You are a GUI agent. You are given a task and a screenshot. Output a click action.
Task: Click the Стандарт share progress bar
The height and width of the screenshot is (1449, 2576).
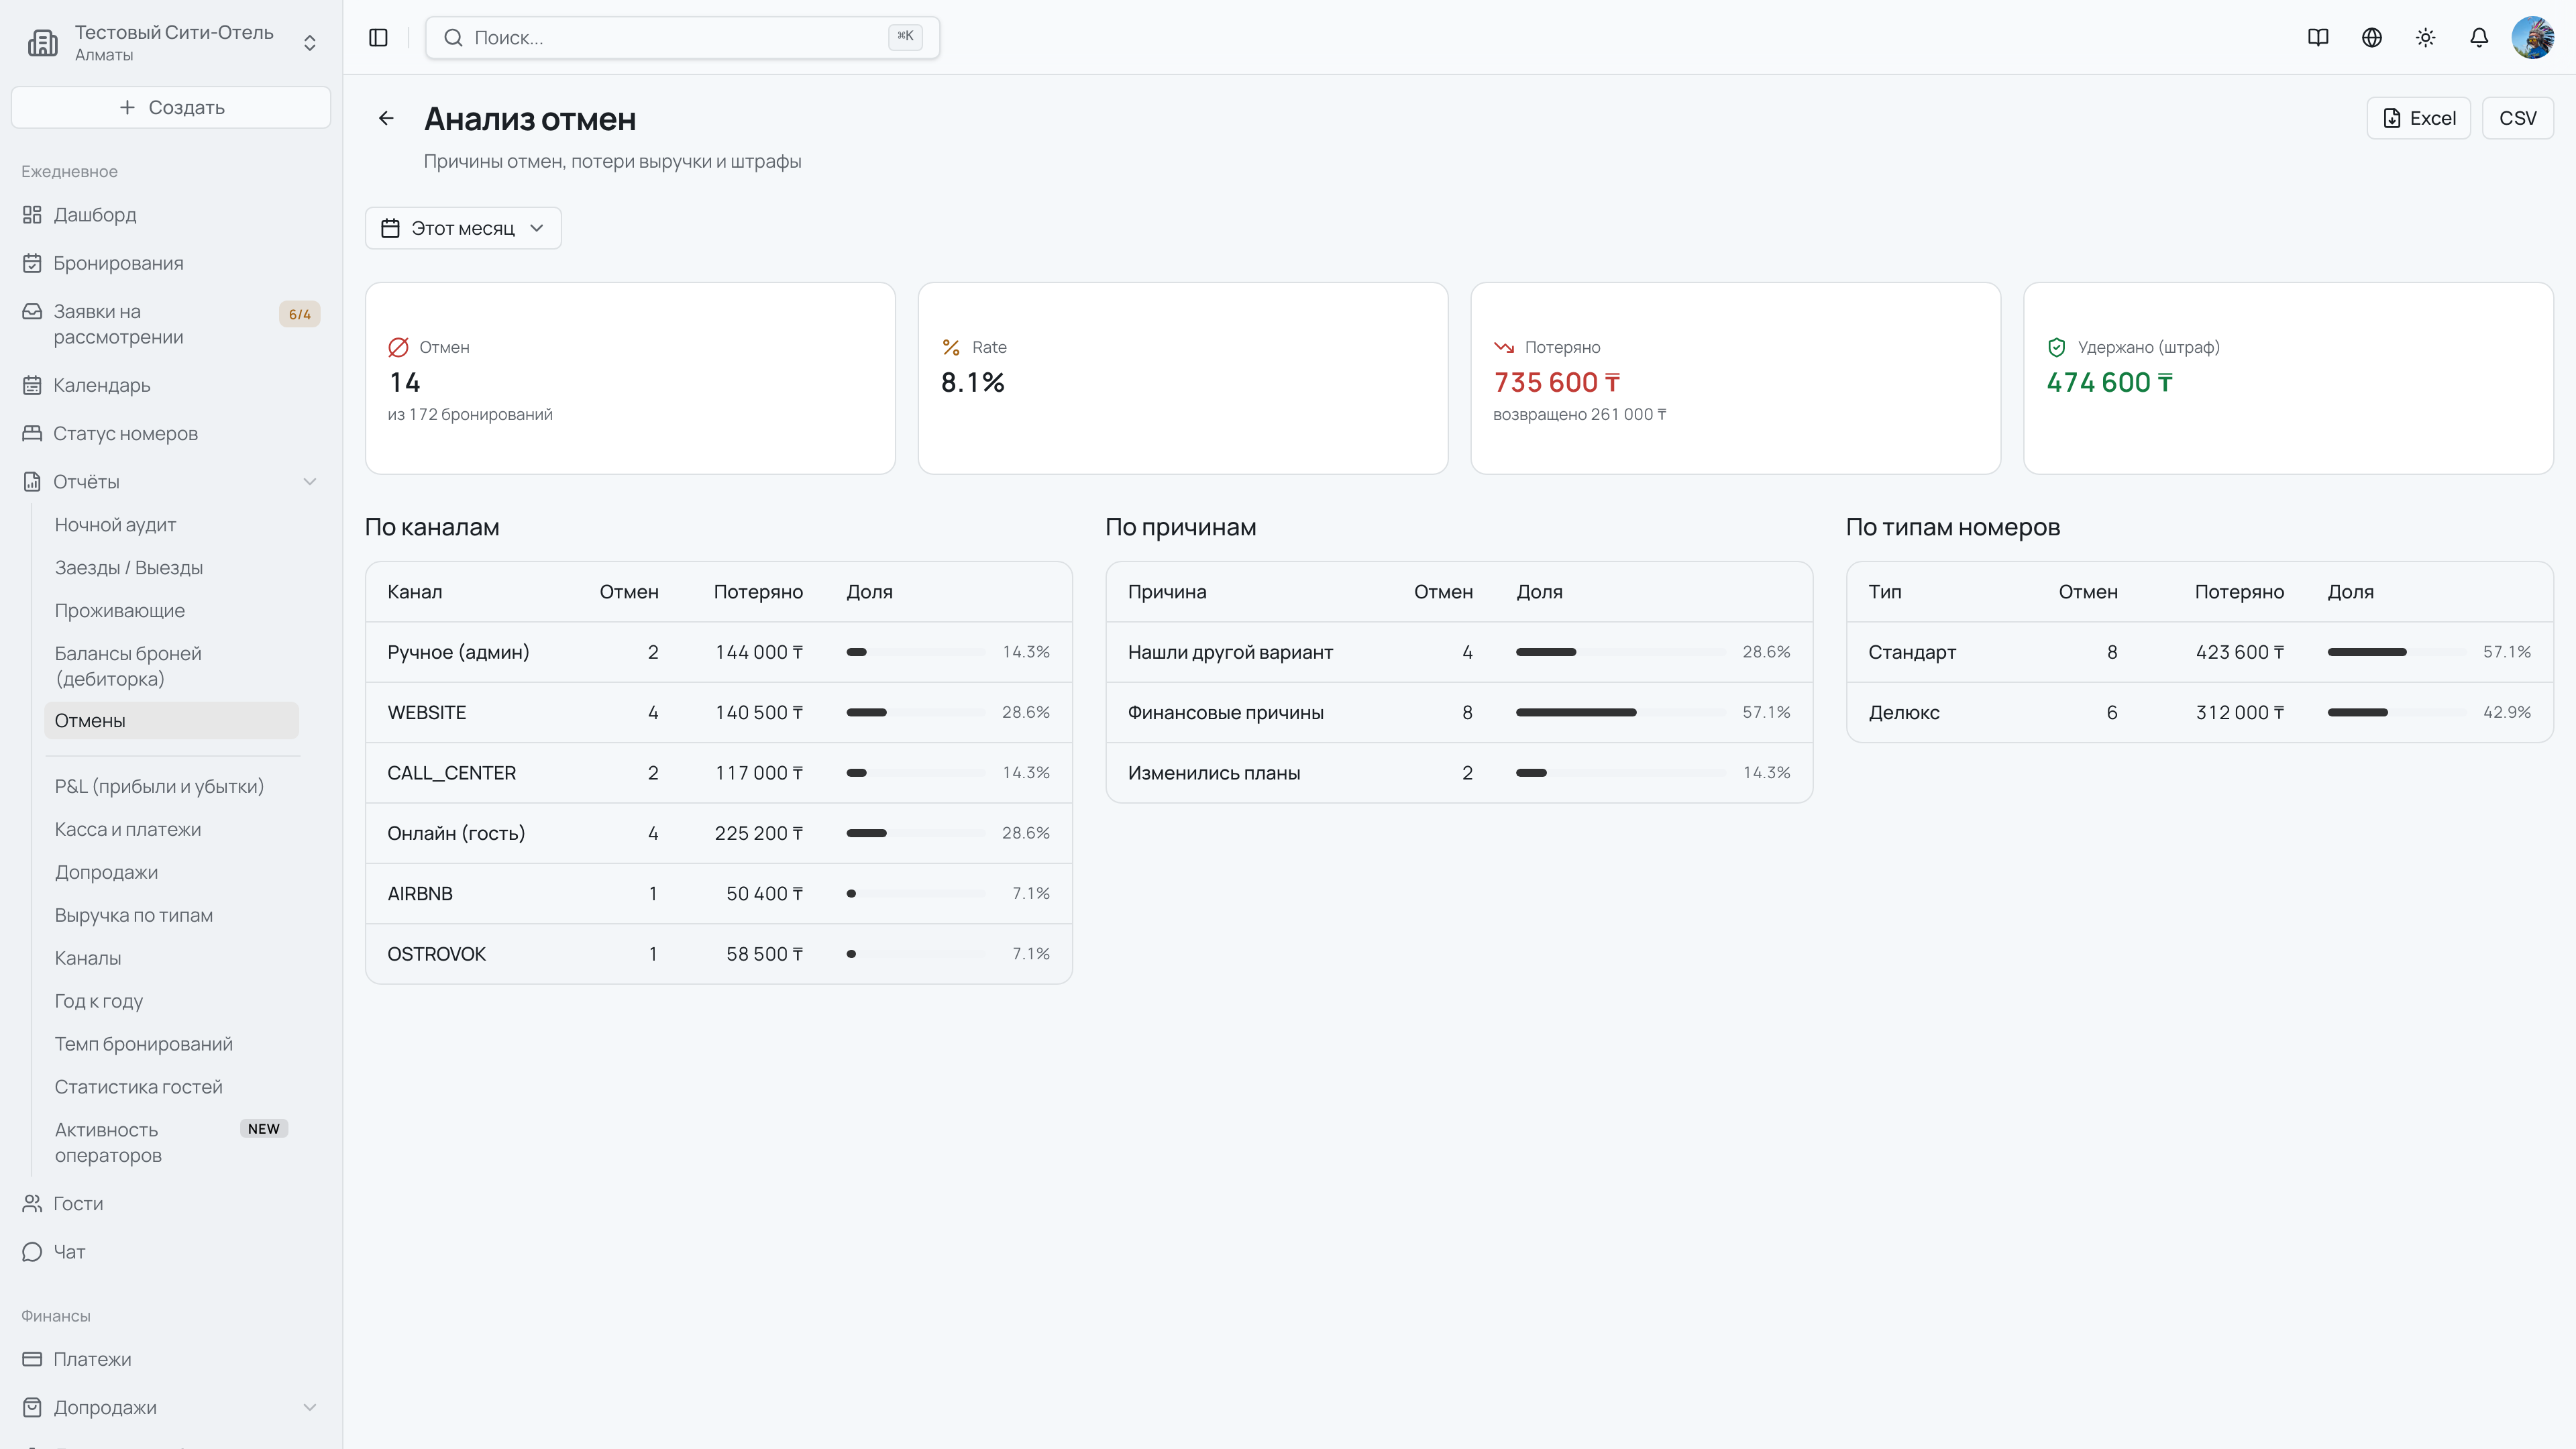(2397, 652)
